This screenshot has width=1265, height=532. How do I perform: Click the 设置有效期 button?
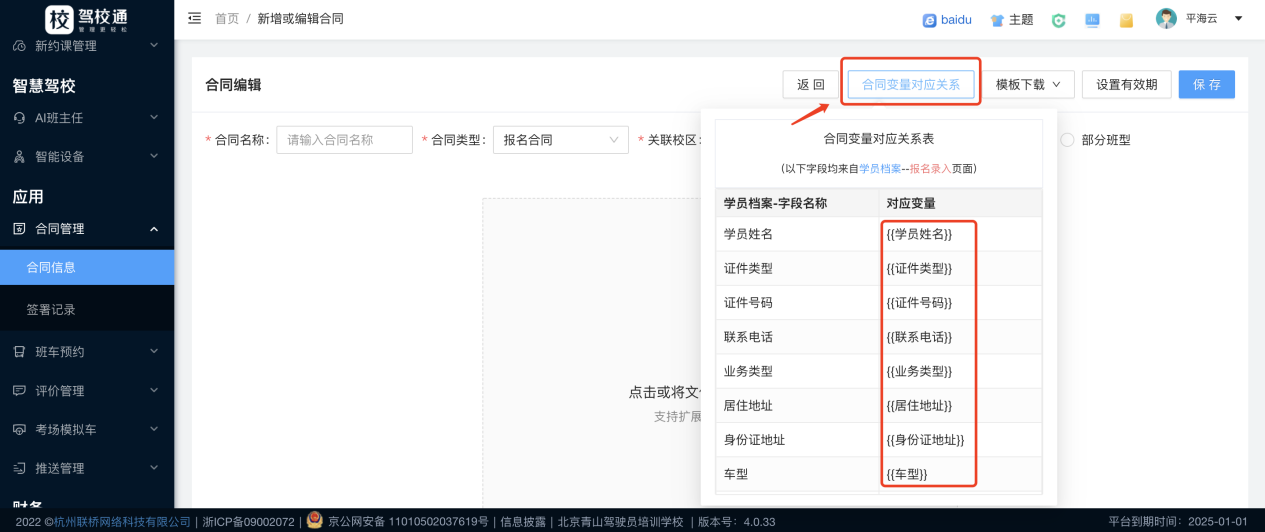(x=1126, y=85)
